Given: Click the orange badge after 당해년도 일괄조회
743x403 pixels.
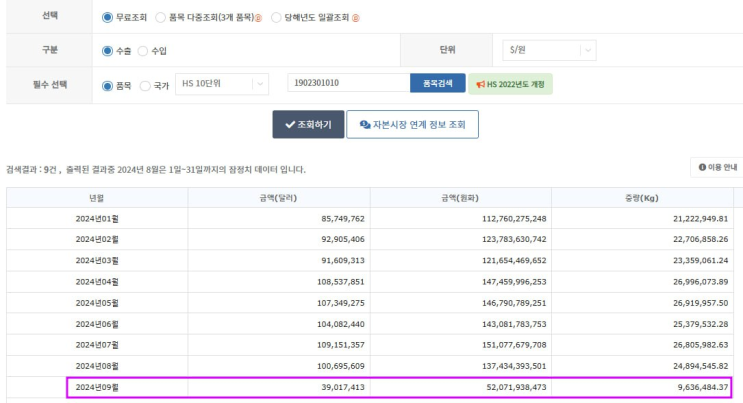Looking at the screenshot, I should tap(355, 18).
